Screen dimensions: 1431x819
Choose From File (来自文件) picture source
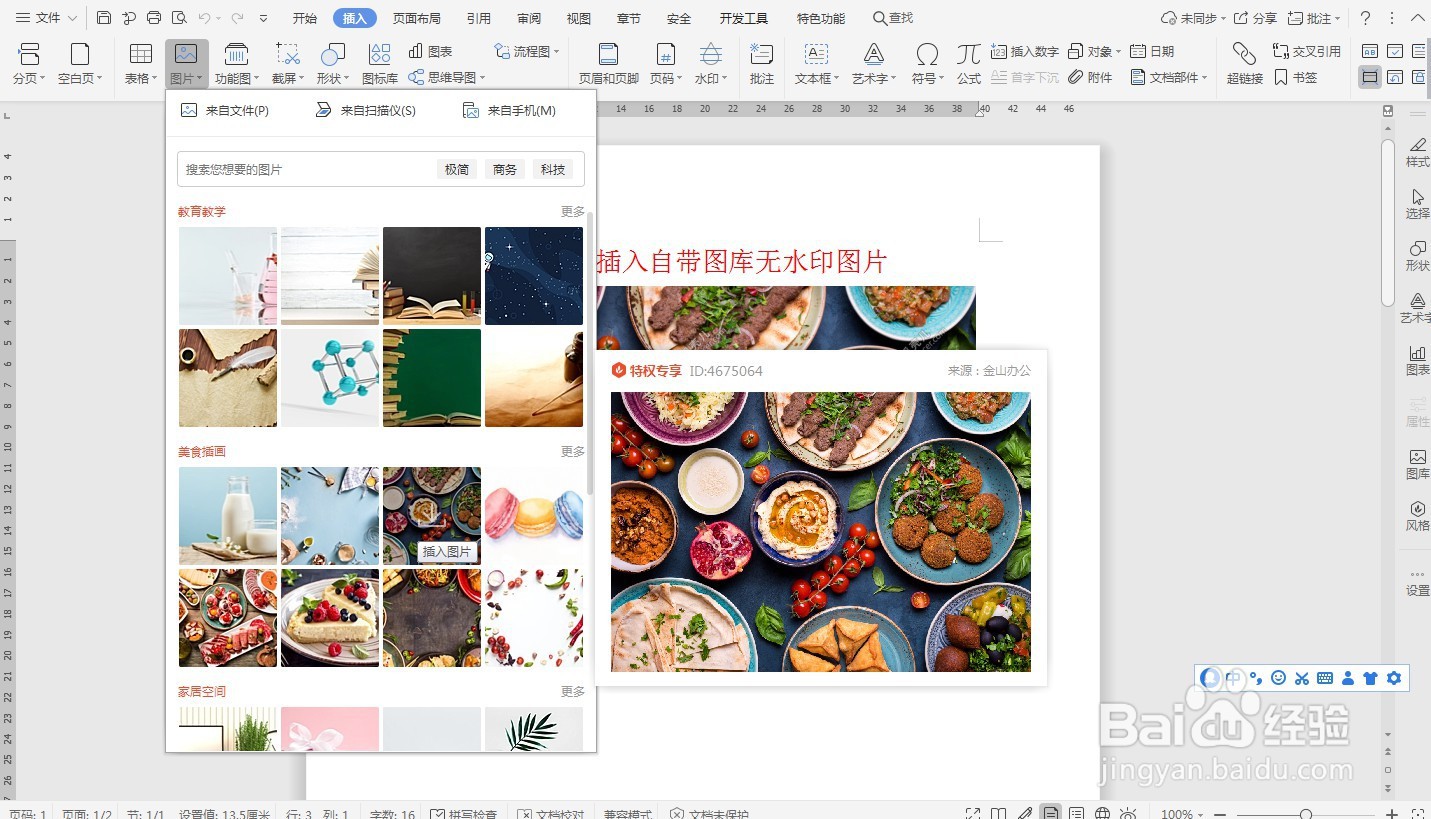tap(225, 111)
